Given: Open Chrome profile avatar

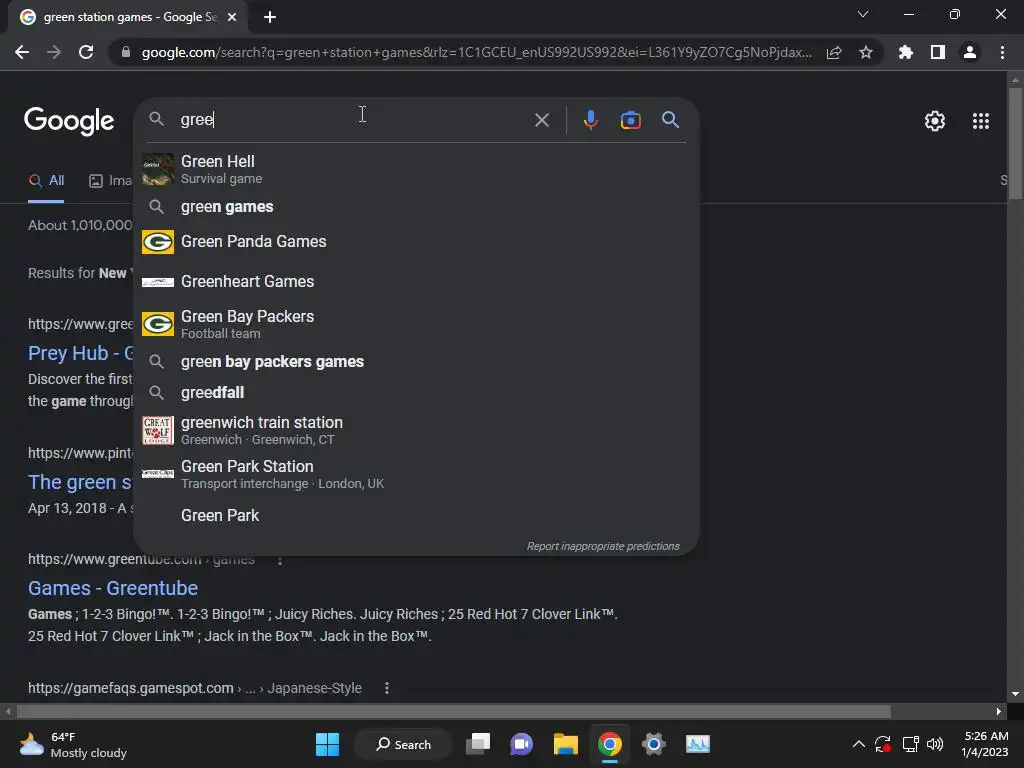Looking at the screenshot, I should pos(970,52).
